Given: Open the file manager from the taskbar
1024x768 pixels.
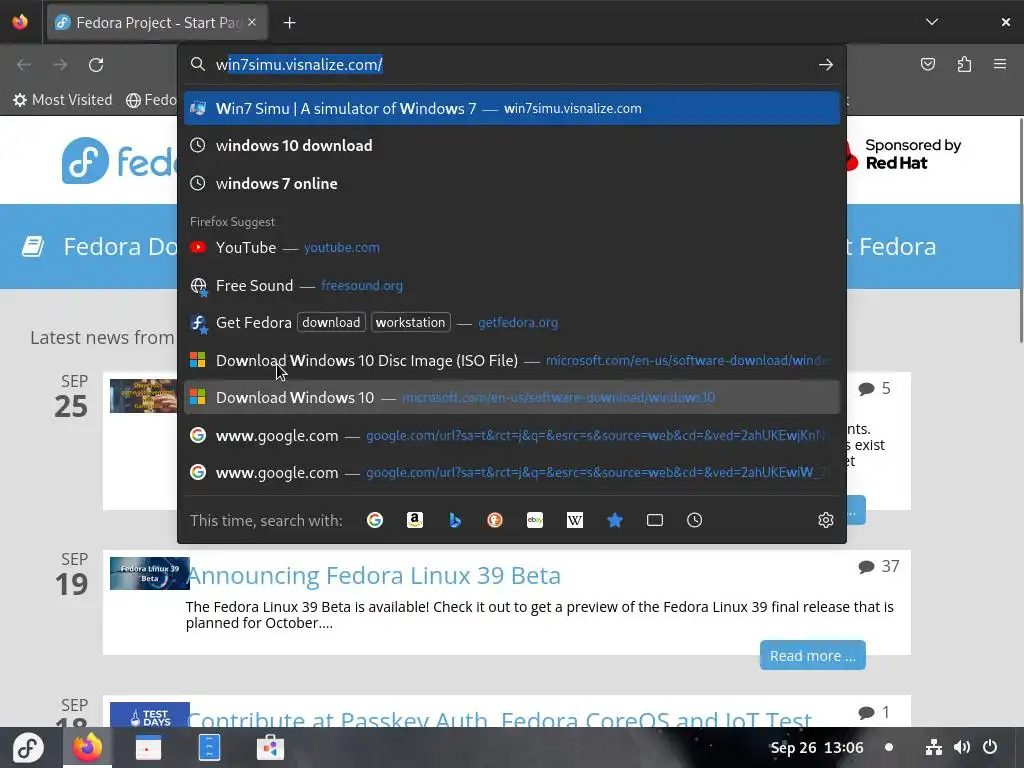Looking at the screenshot, I should pyautogui.click(x=209, y=748).
